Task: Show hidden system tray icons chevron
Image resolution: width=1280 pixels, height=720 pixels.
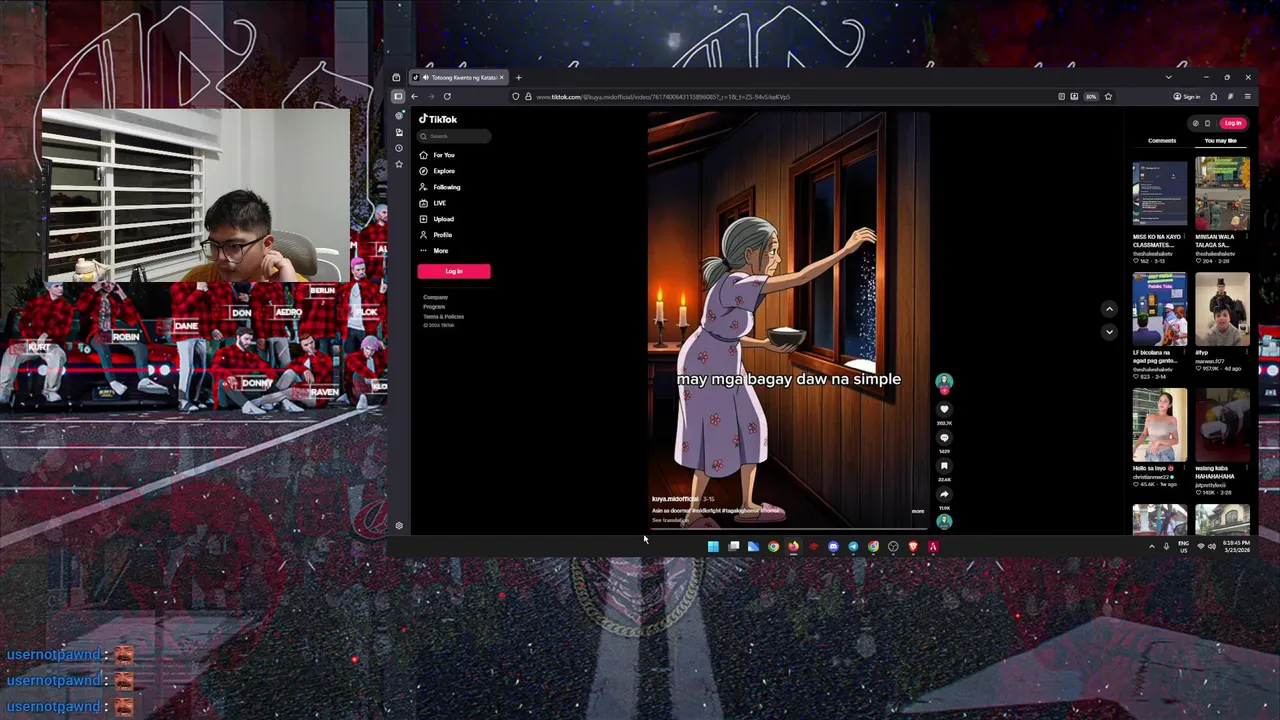Action: 1151,546
